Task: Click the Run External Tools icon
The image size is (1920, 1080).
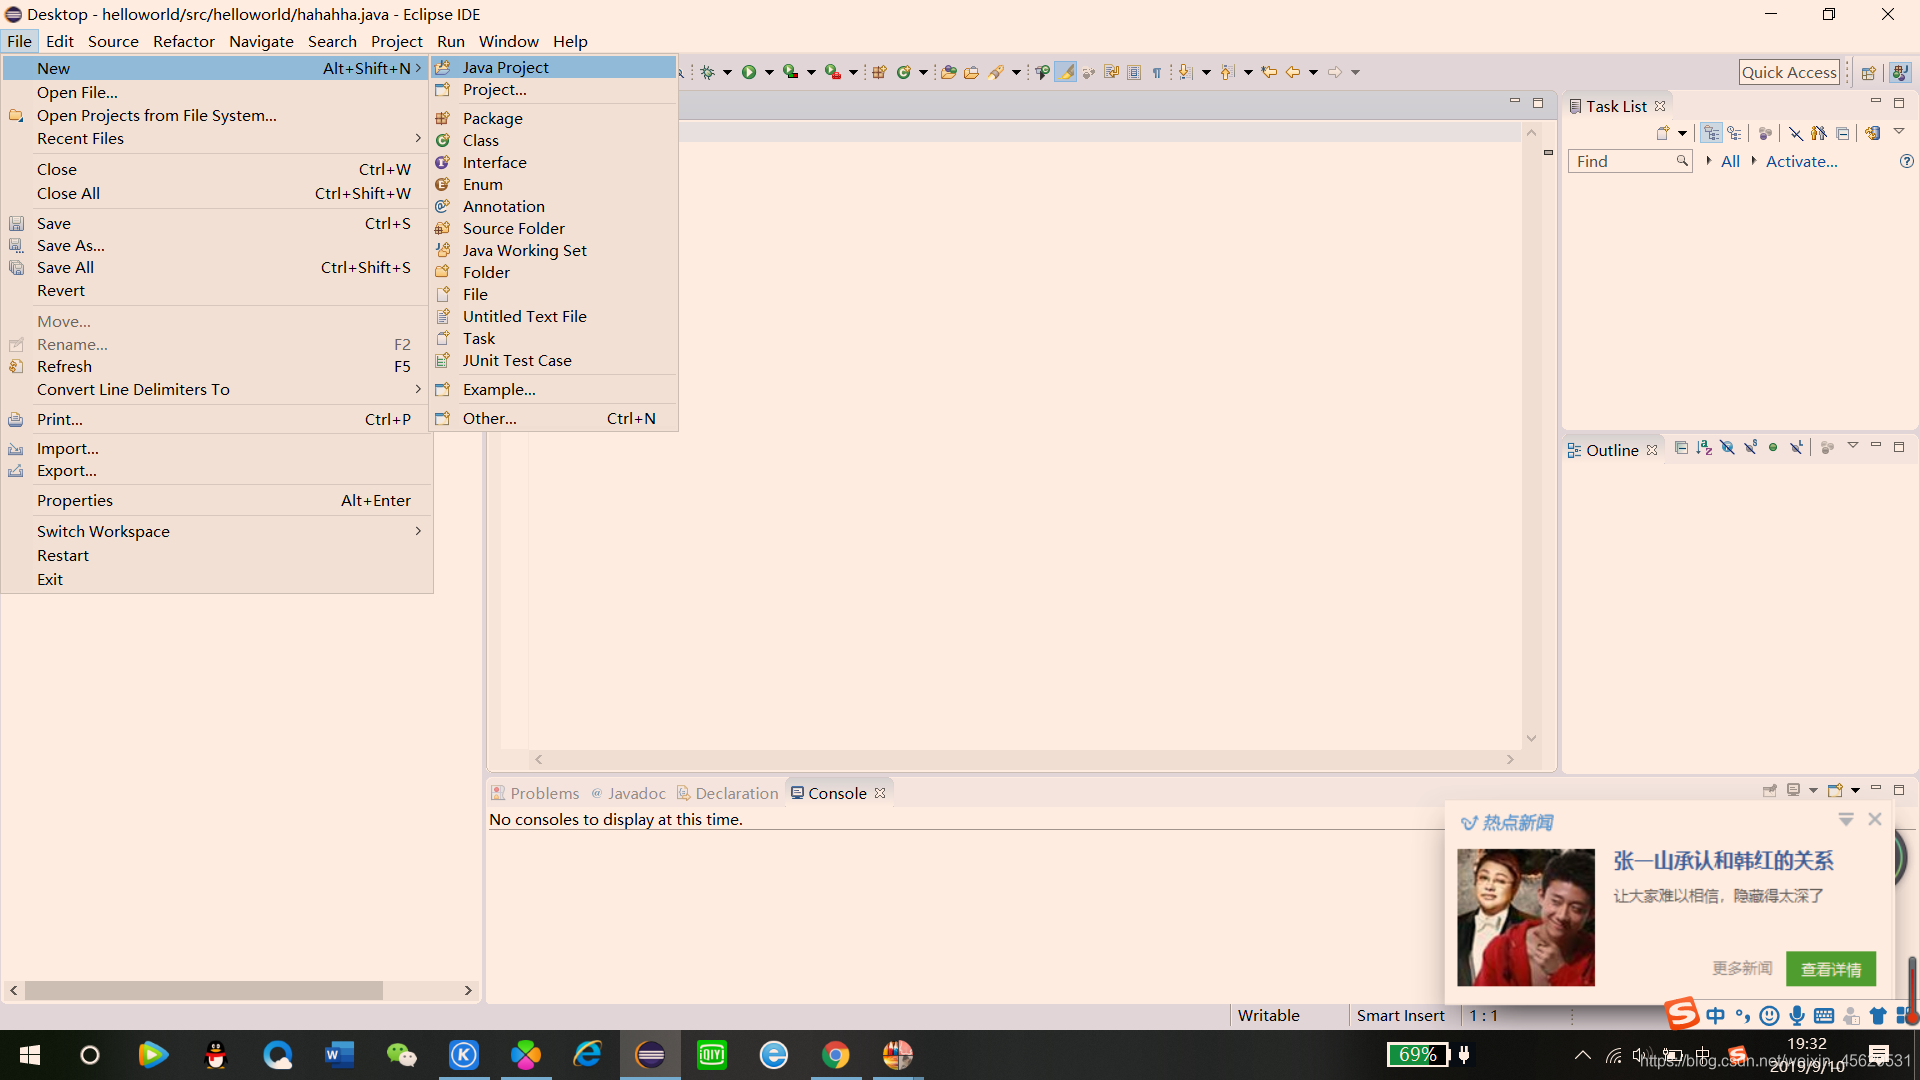Action: [x=832, y=72]
